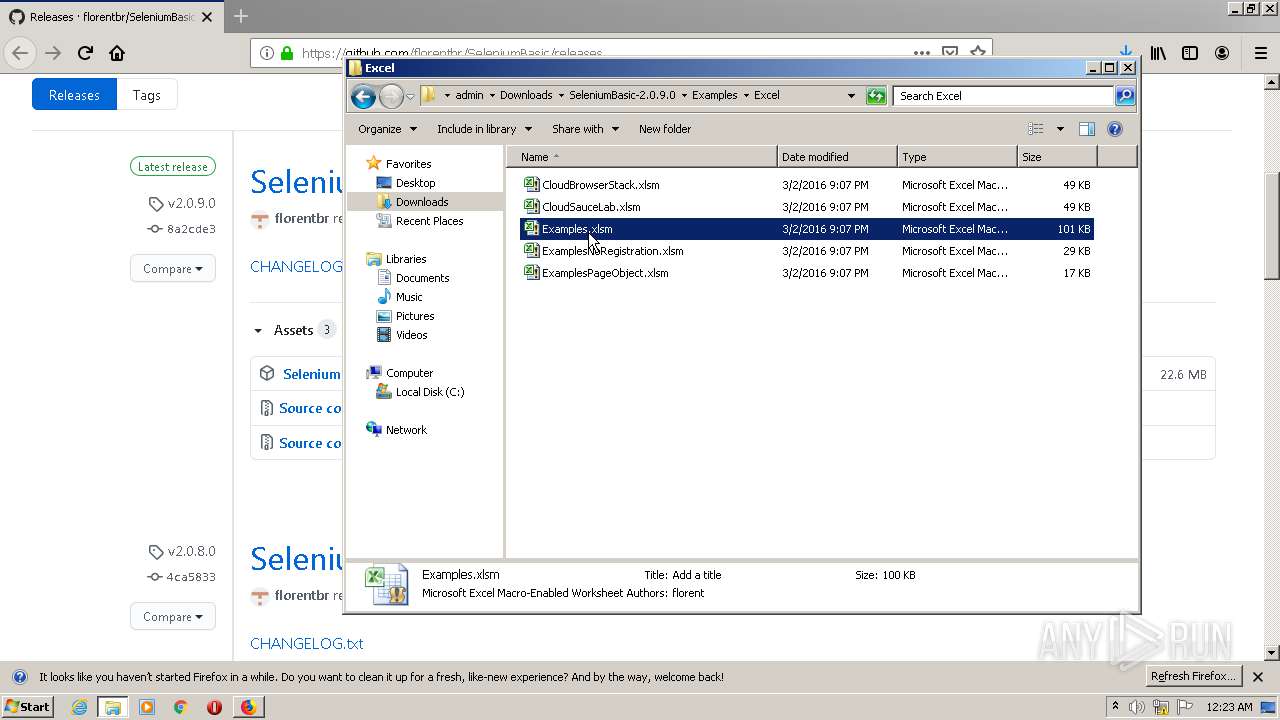Image resolution: width=1280 pixels, height=720 pixels.
Task: Click the ExamplesPageObject.xlsm file icon
Action: coord(532,273)
